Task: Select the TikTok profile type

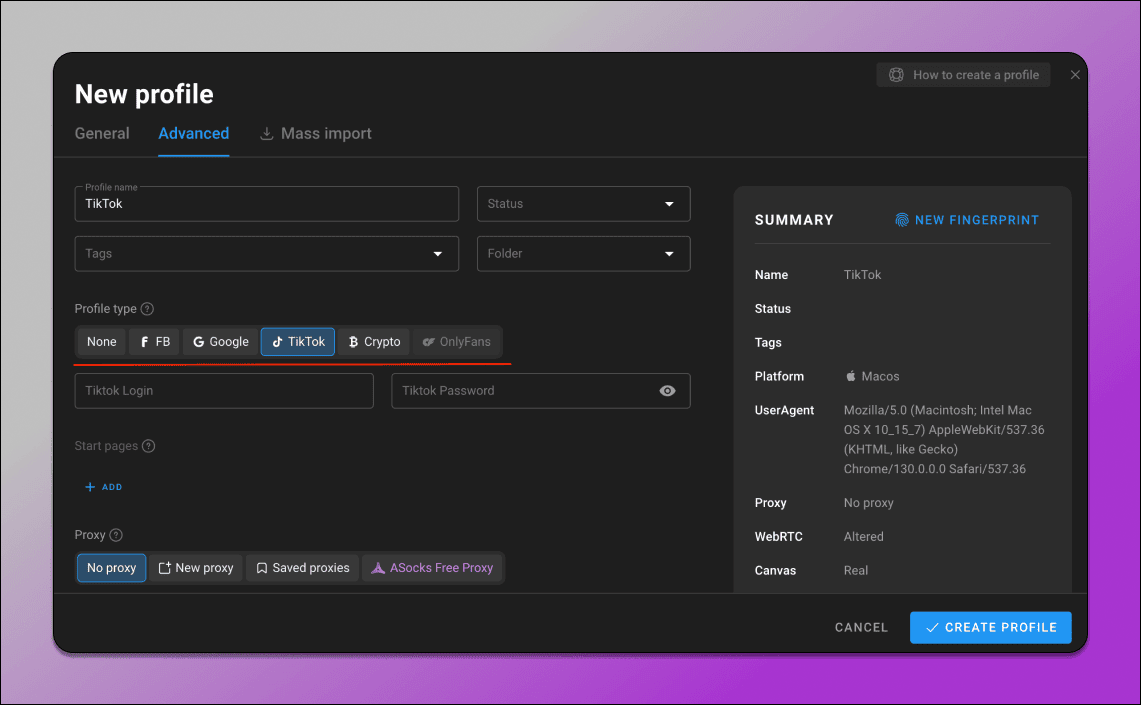Action: pyautogui.click(x=298, y=342)
